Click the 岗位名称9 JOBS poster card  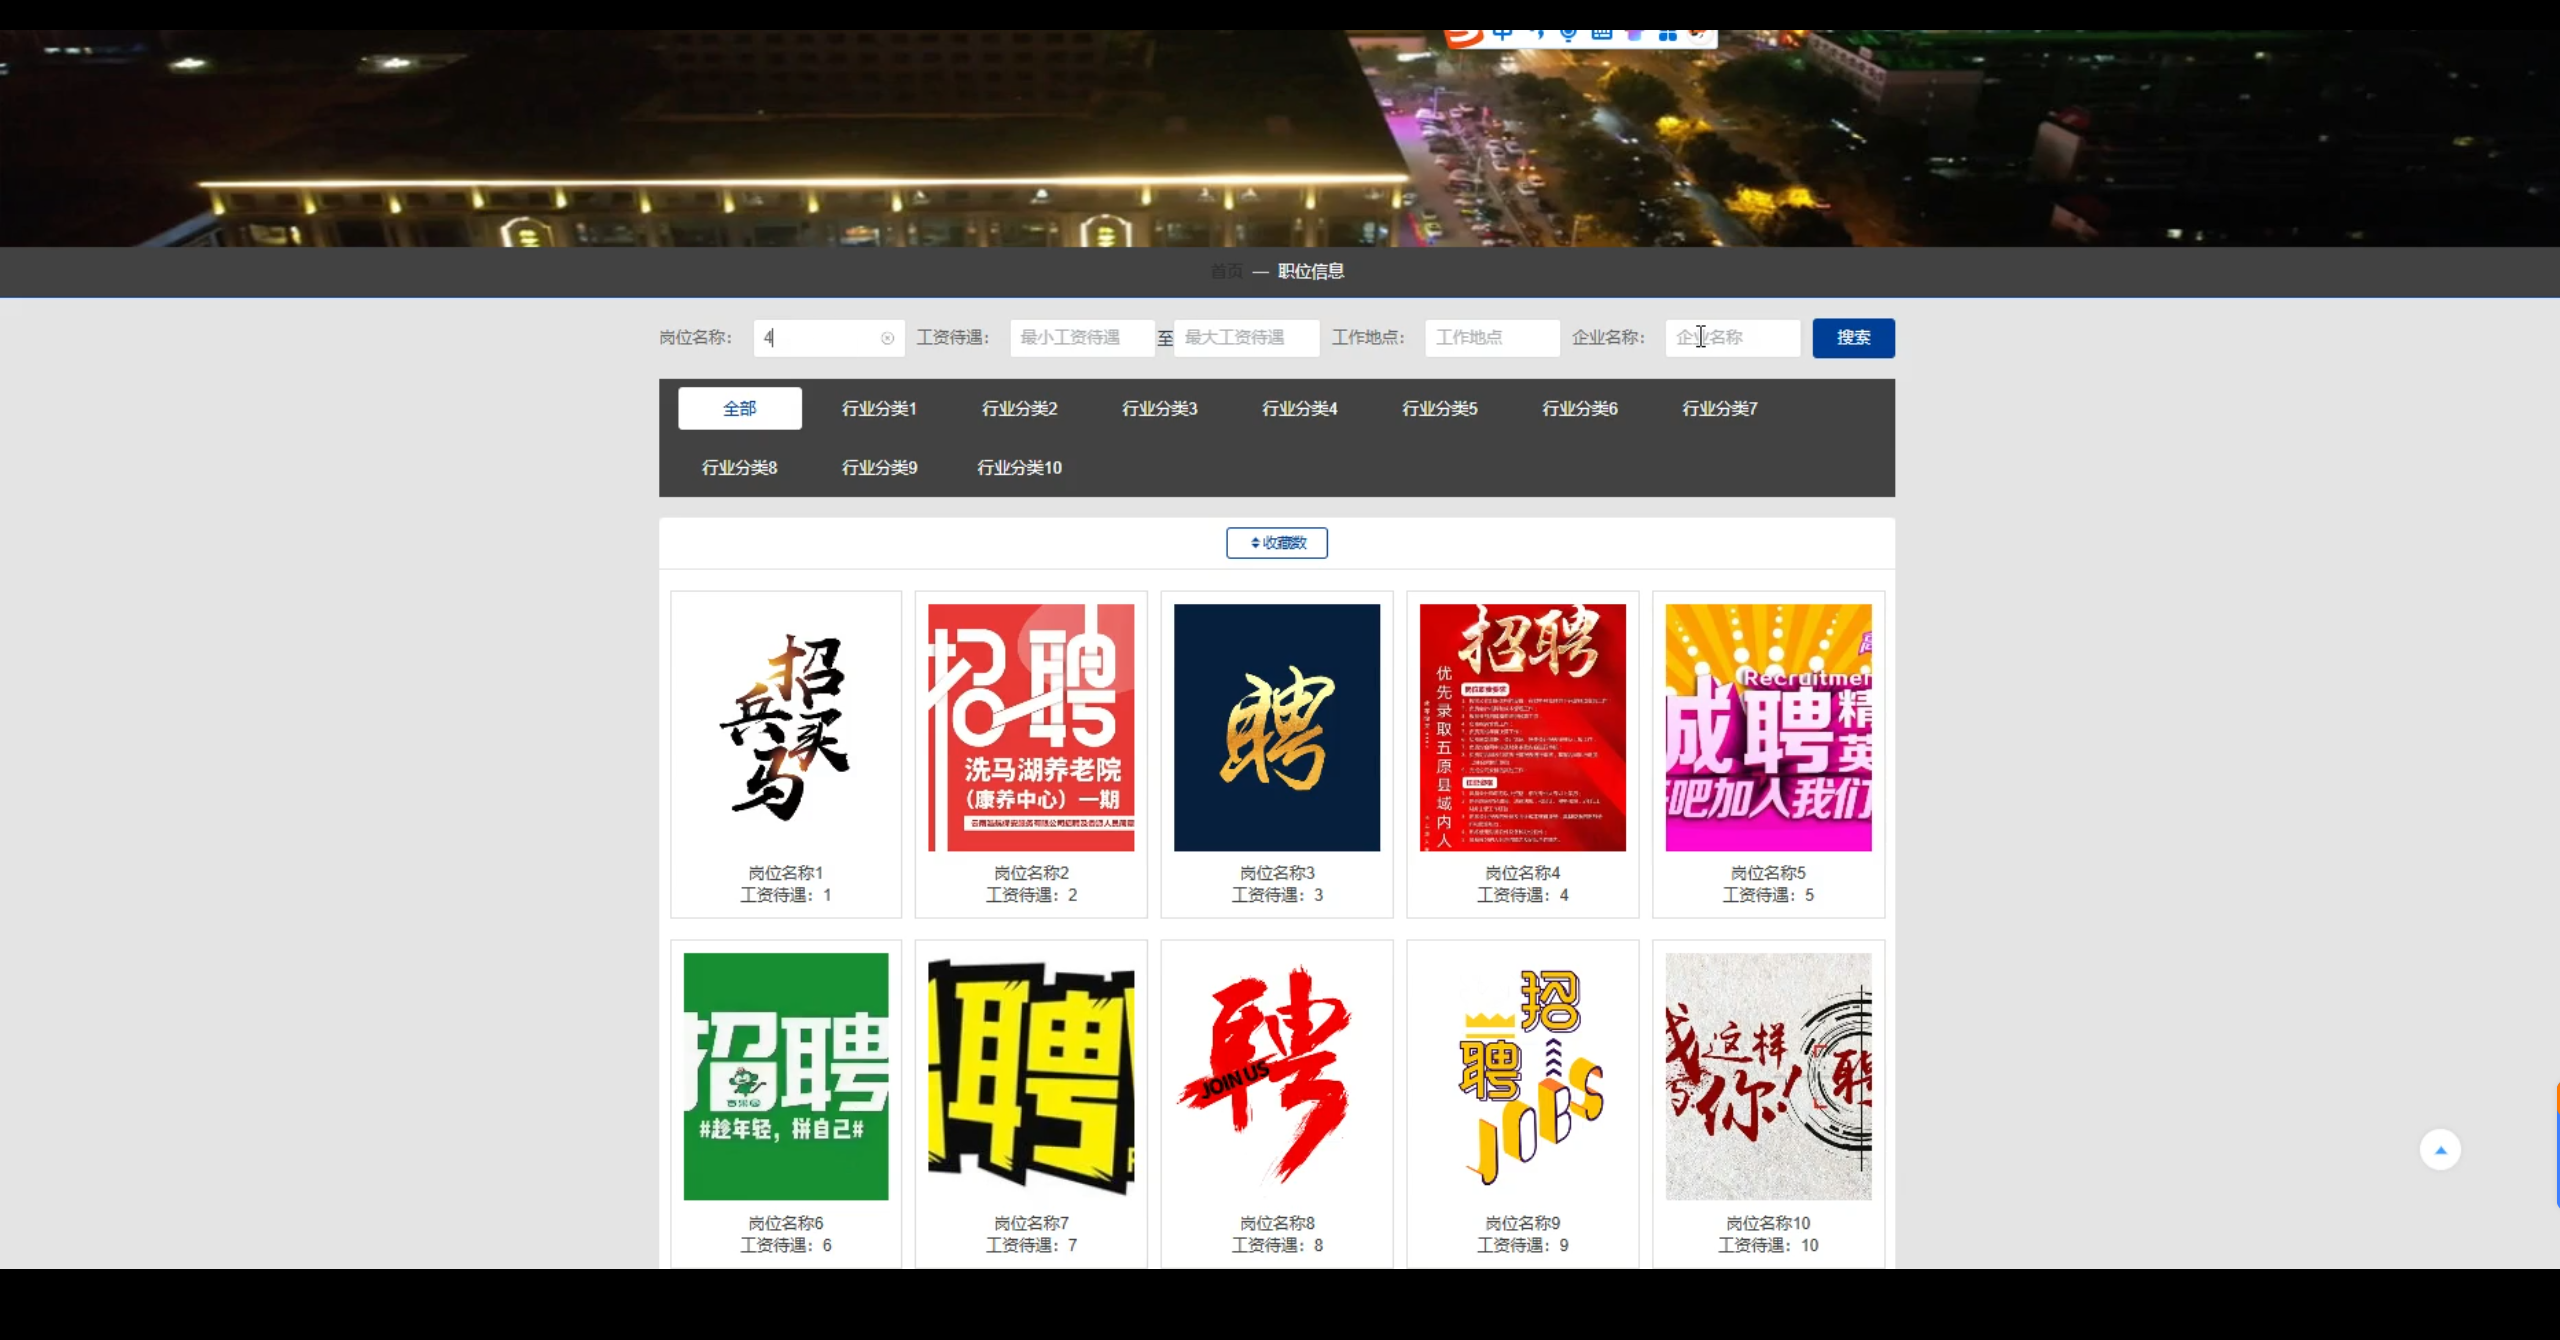tap(1522, 1076)
